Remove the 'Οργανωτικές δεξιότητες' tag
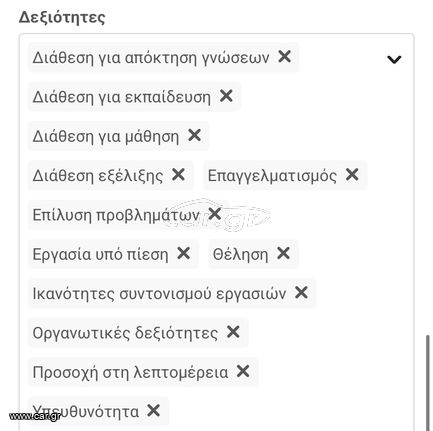Image resolution: width=433 pixels, height=431 pixels. [233, 332]
